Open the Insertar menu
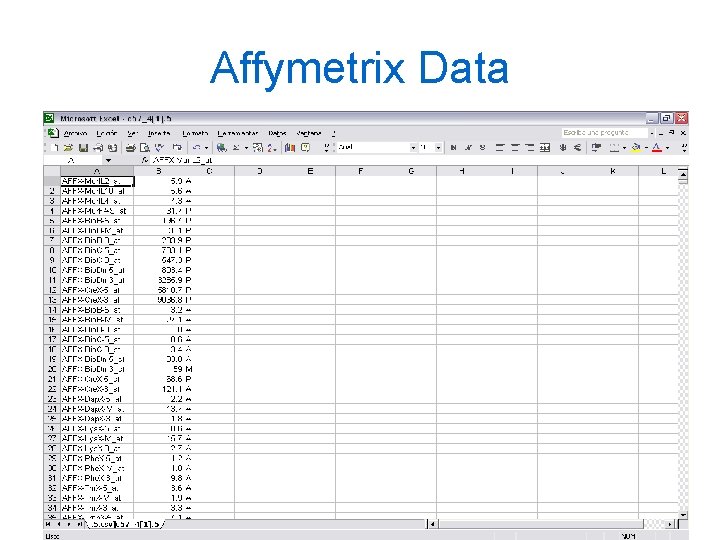Screen dimensions: 720x540 159,133
